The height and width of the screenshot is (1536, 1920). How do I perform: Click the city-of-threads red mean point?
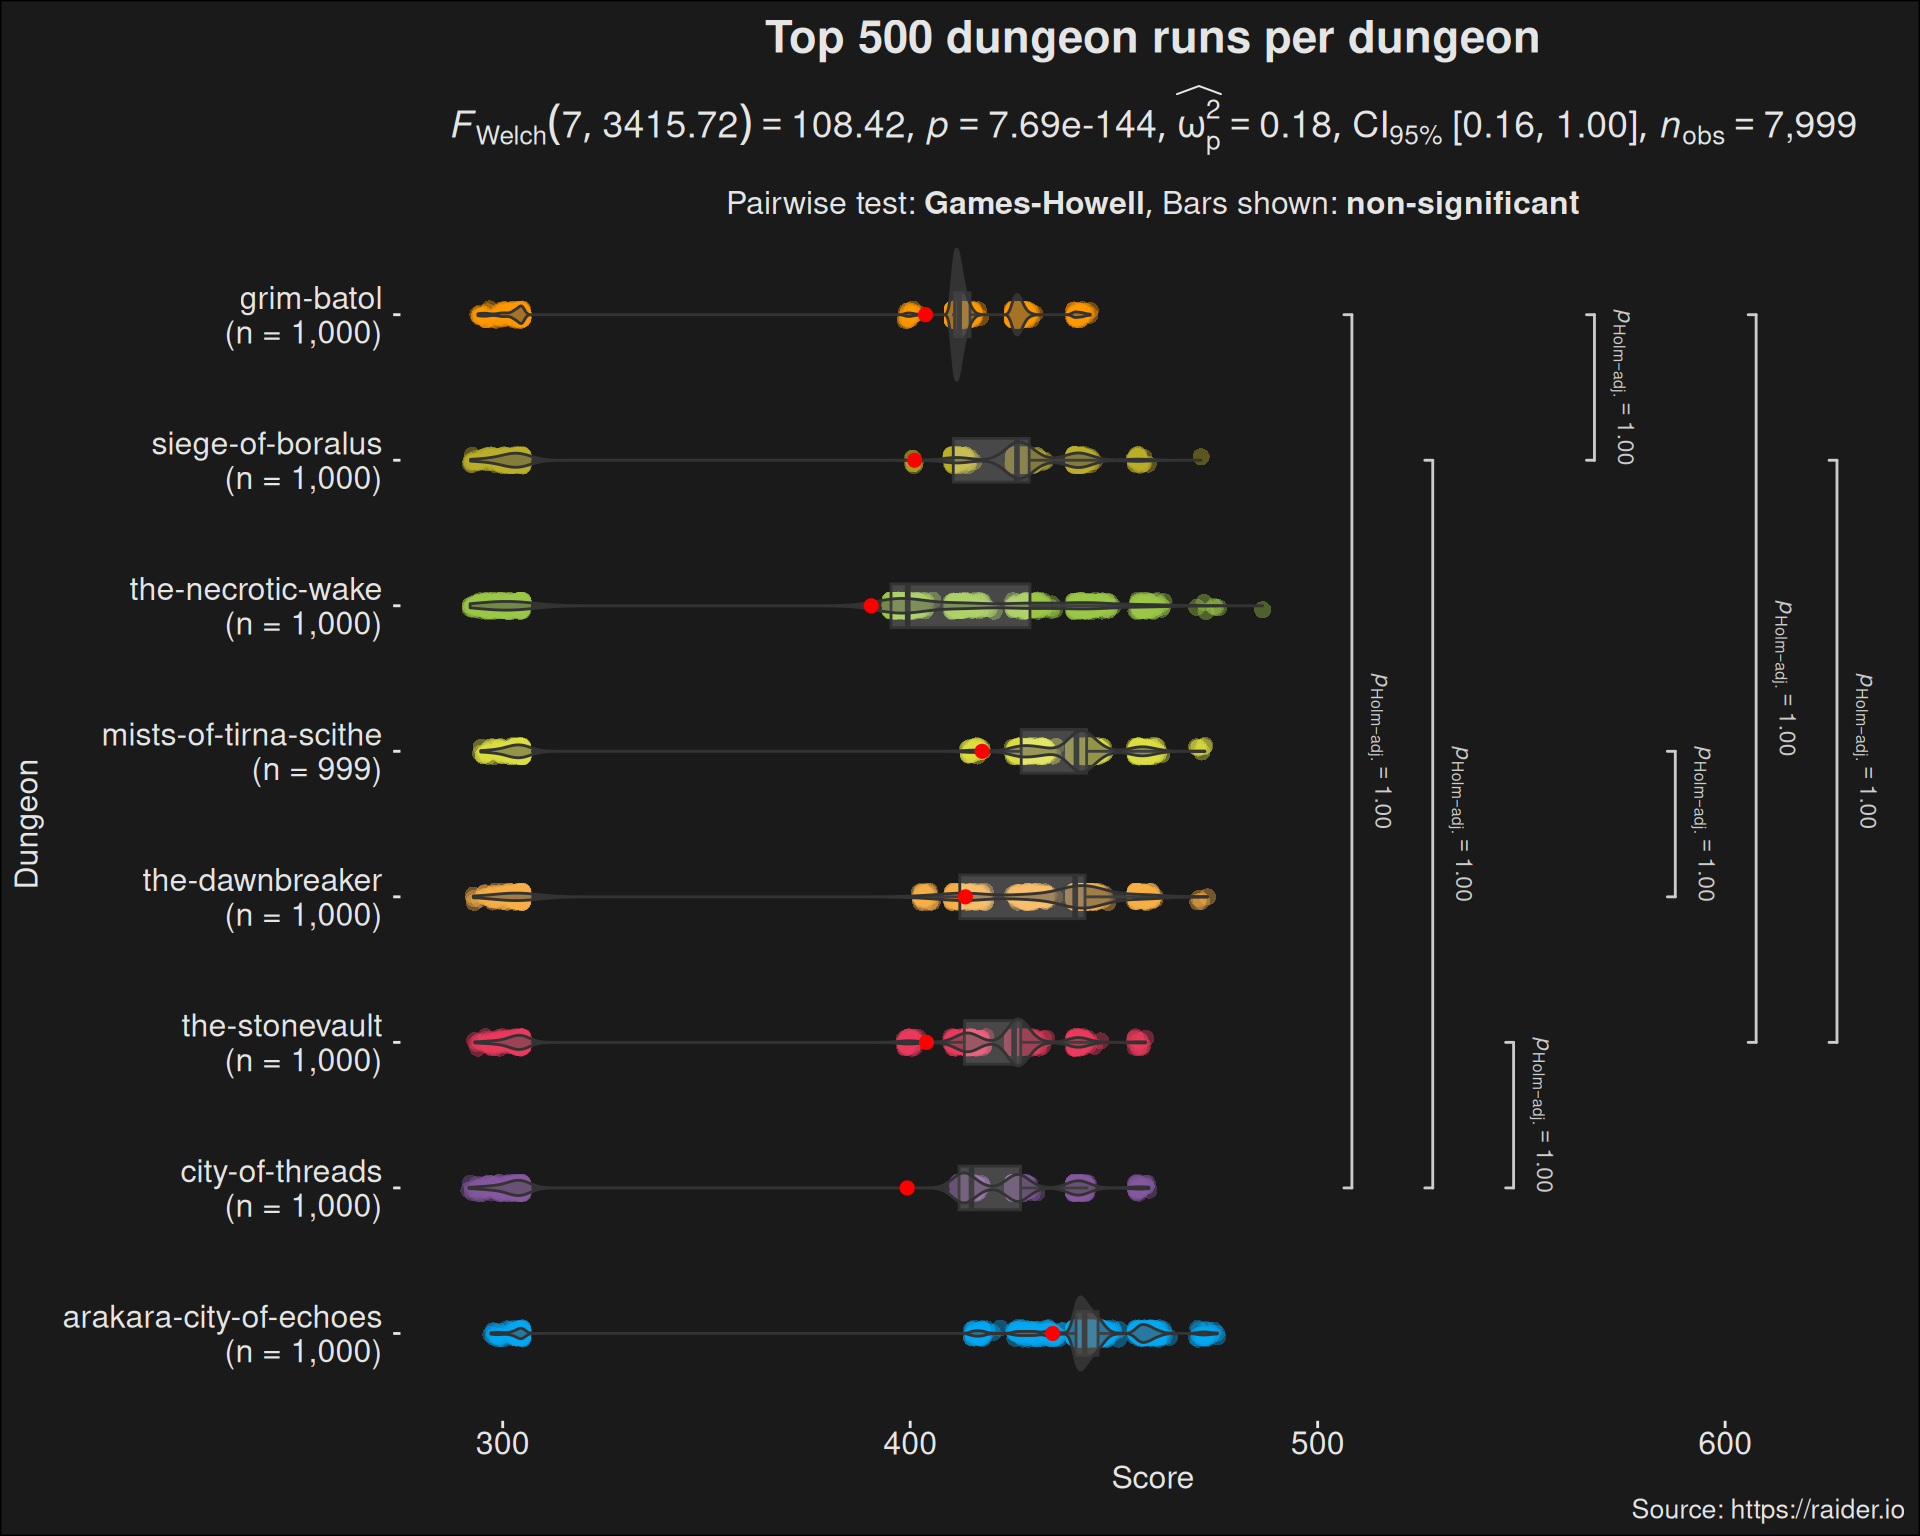(x=907, y=1188)
